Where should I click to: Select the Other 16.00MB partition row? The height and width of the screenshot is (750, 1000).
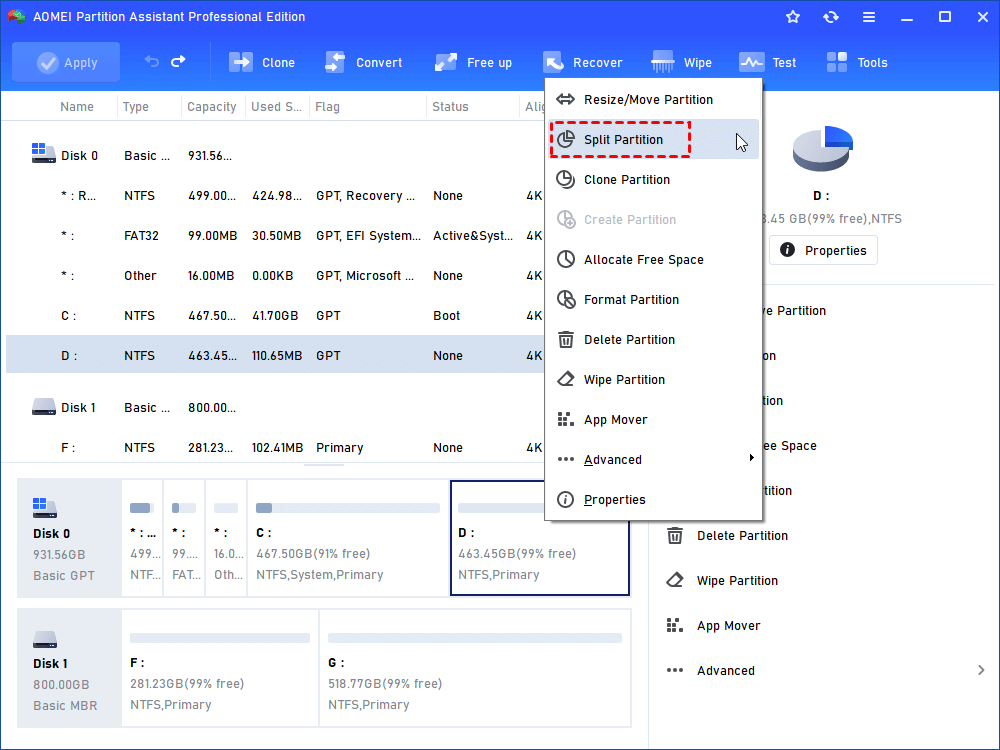pyautogui.click(x=275, y=276)
